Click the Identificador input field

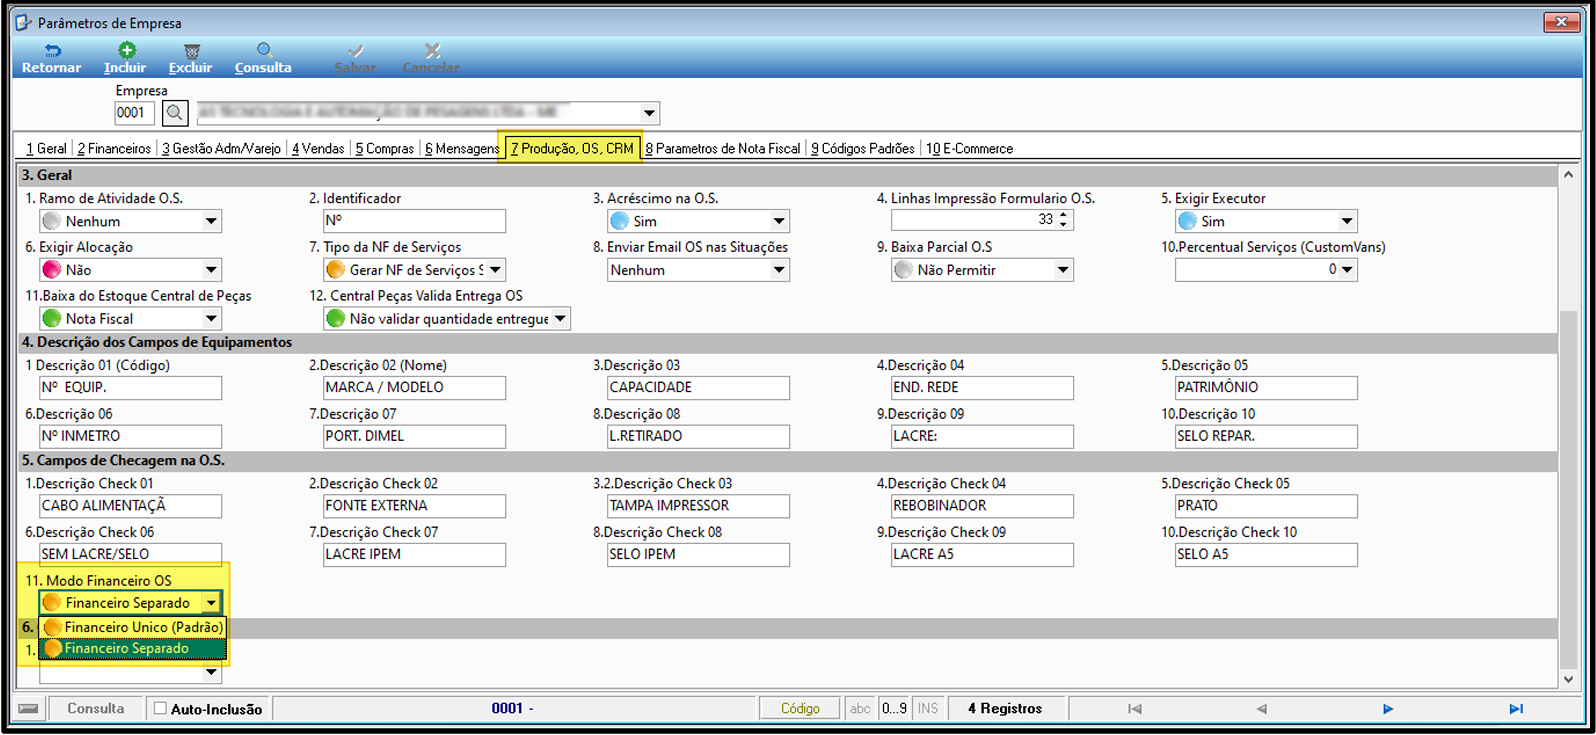pyautogui.click(x=414, y=221)
